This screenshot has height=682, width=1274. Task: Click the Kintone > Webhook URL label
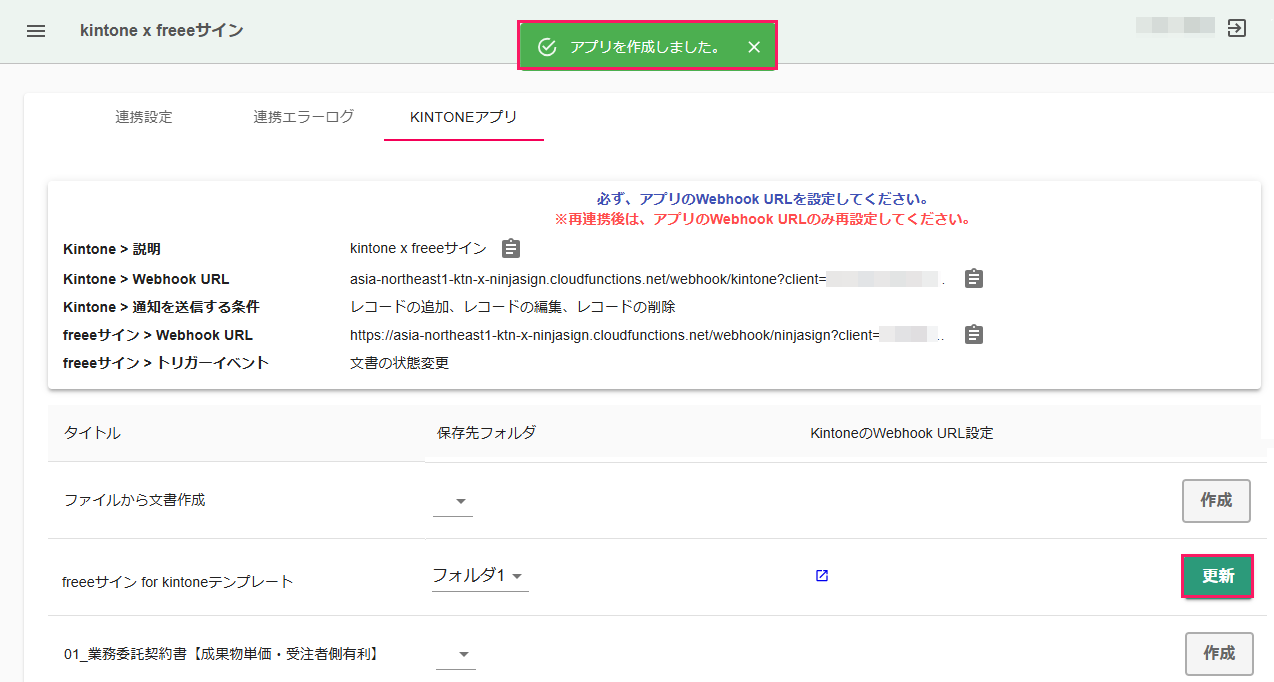pos(146,279)
